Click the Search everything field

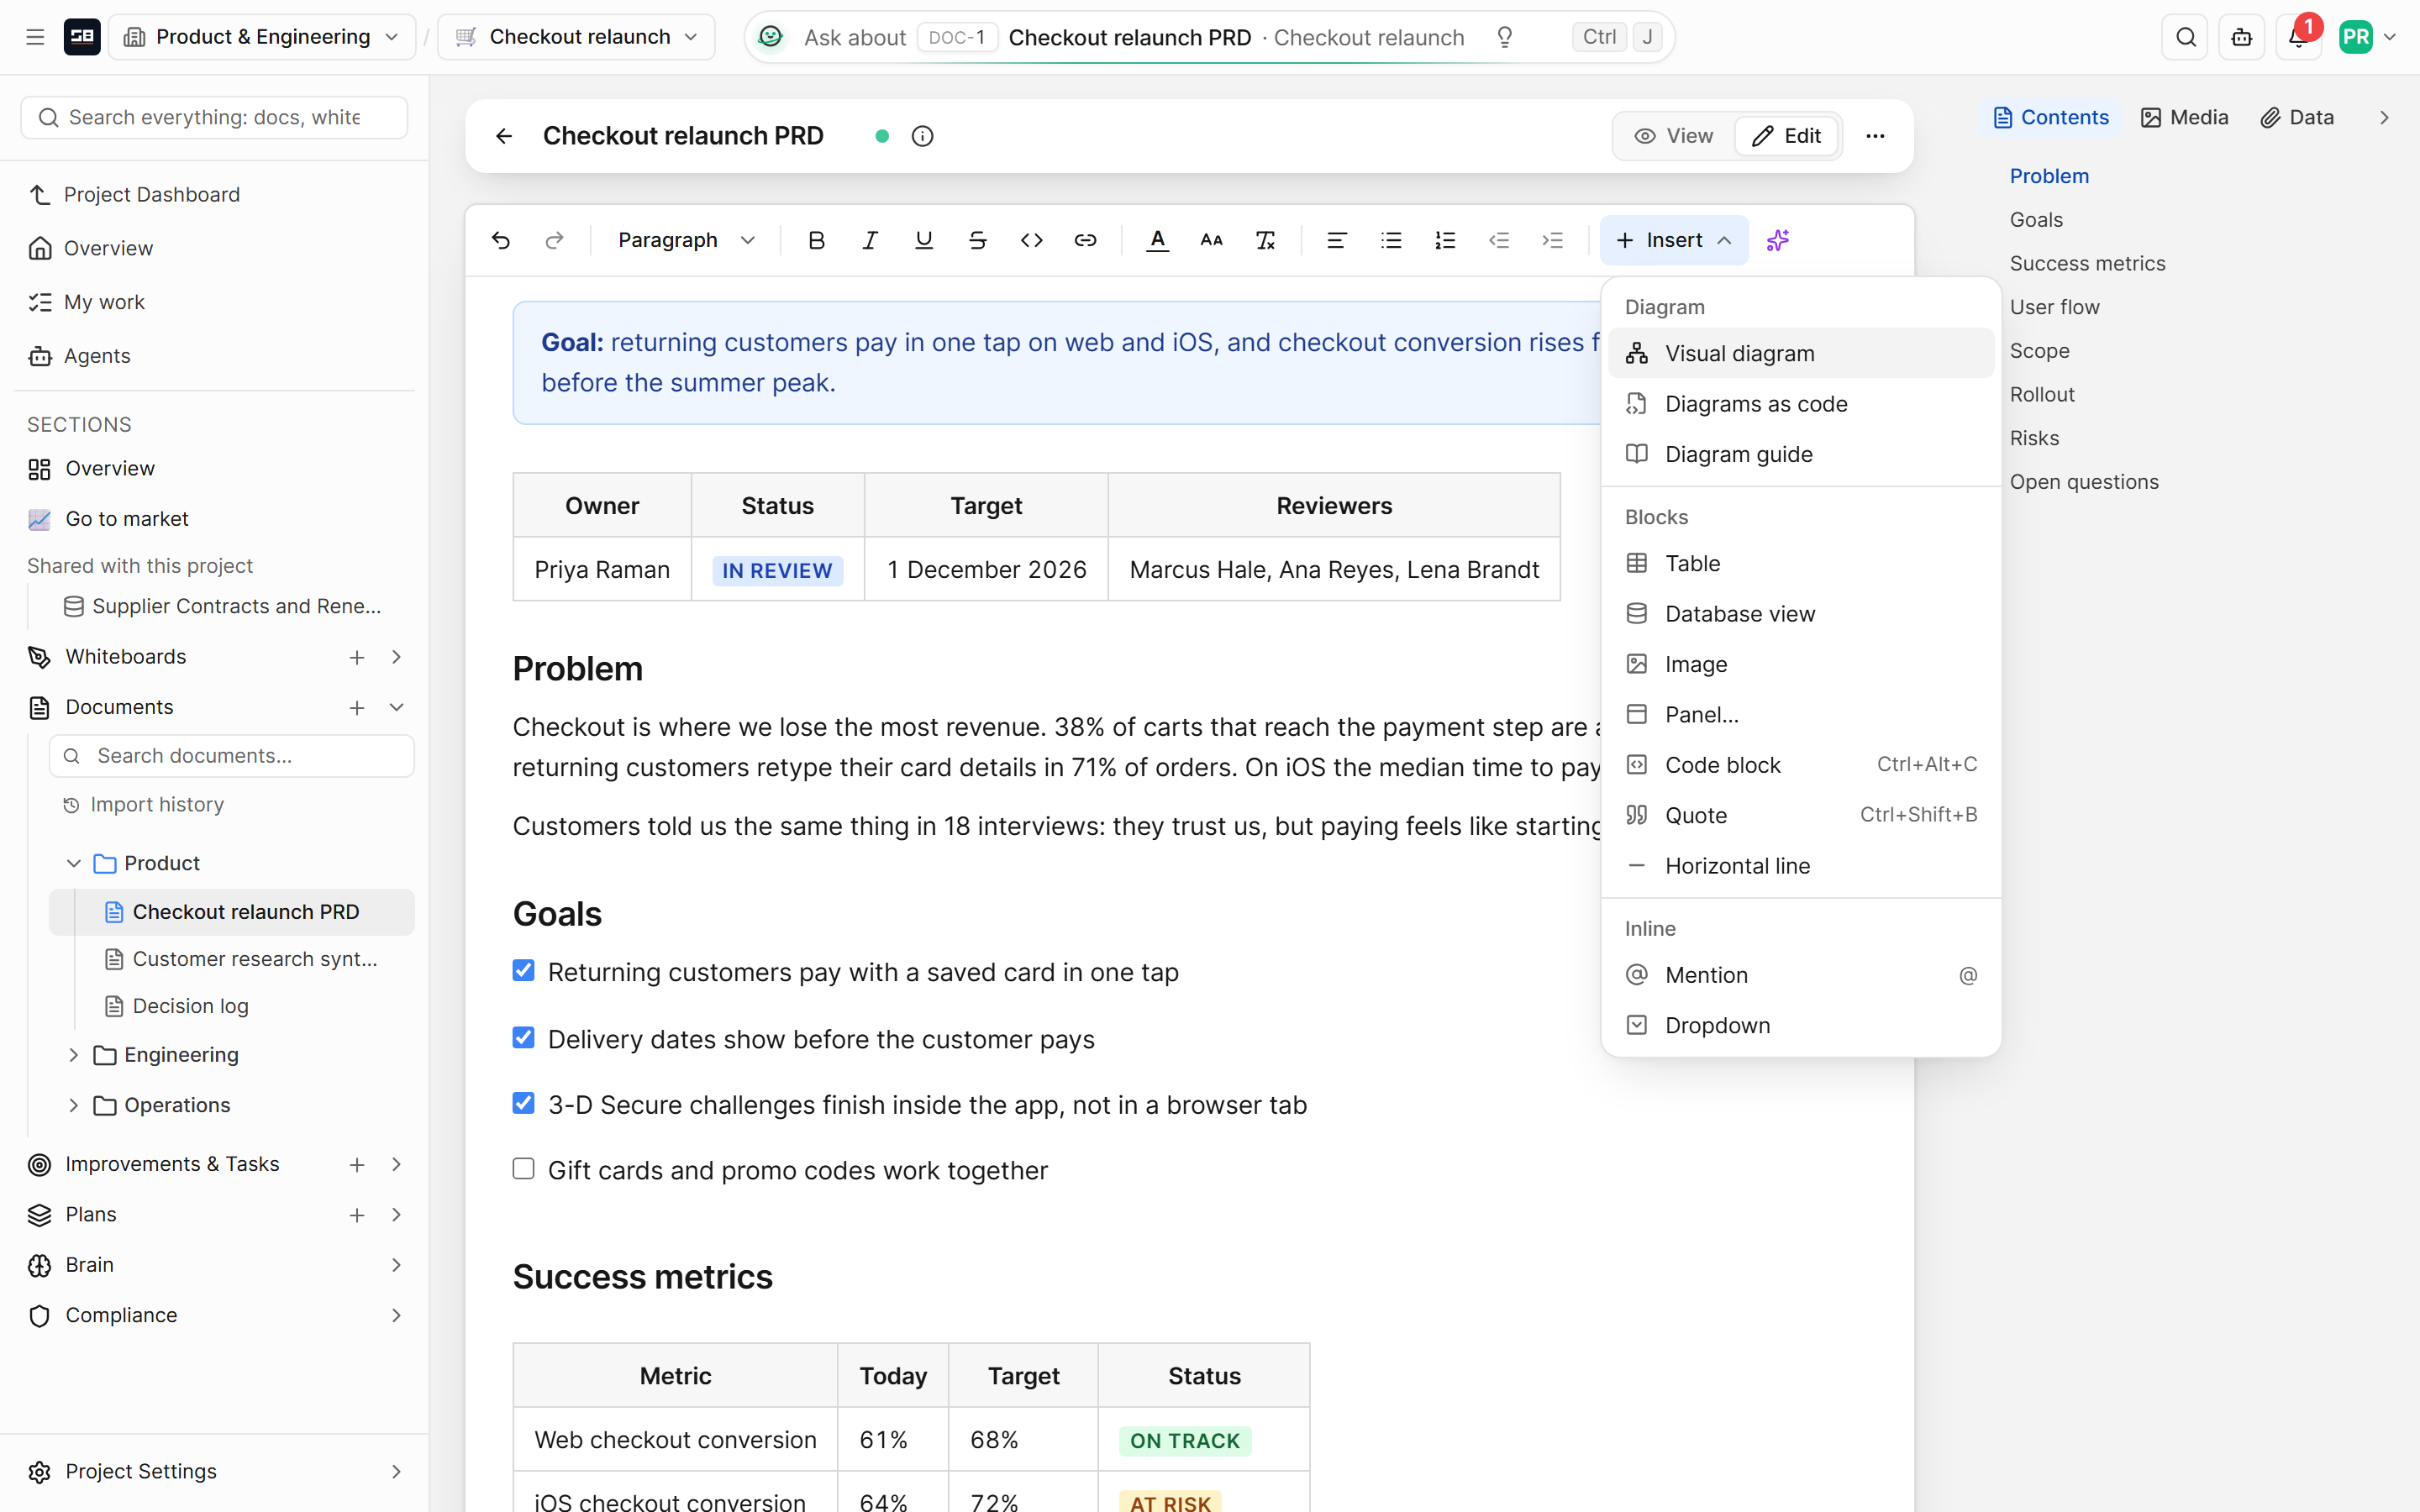coord(214,117)
